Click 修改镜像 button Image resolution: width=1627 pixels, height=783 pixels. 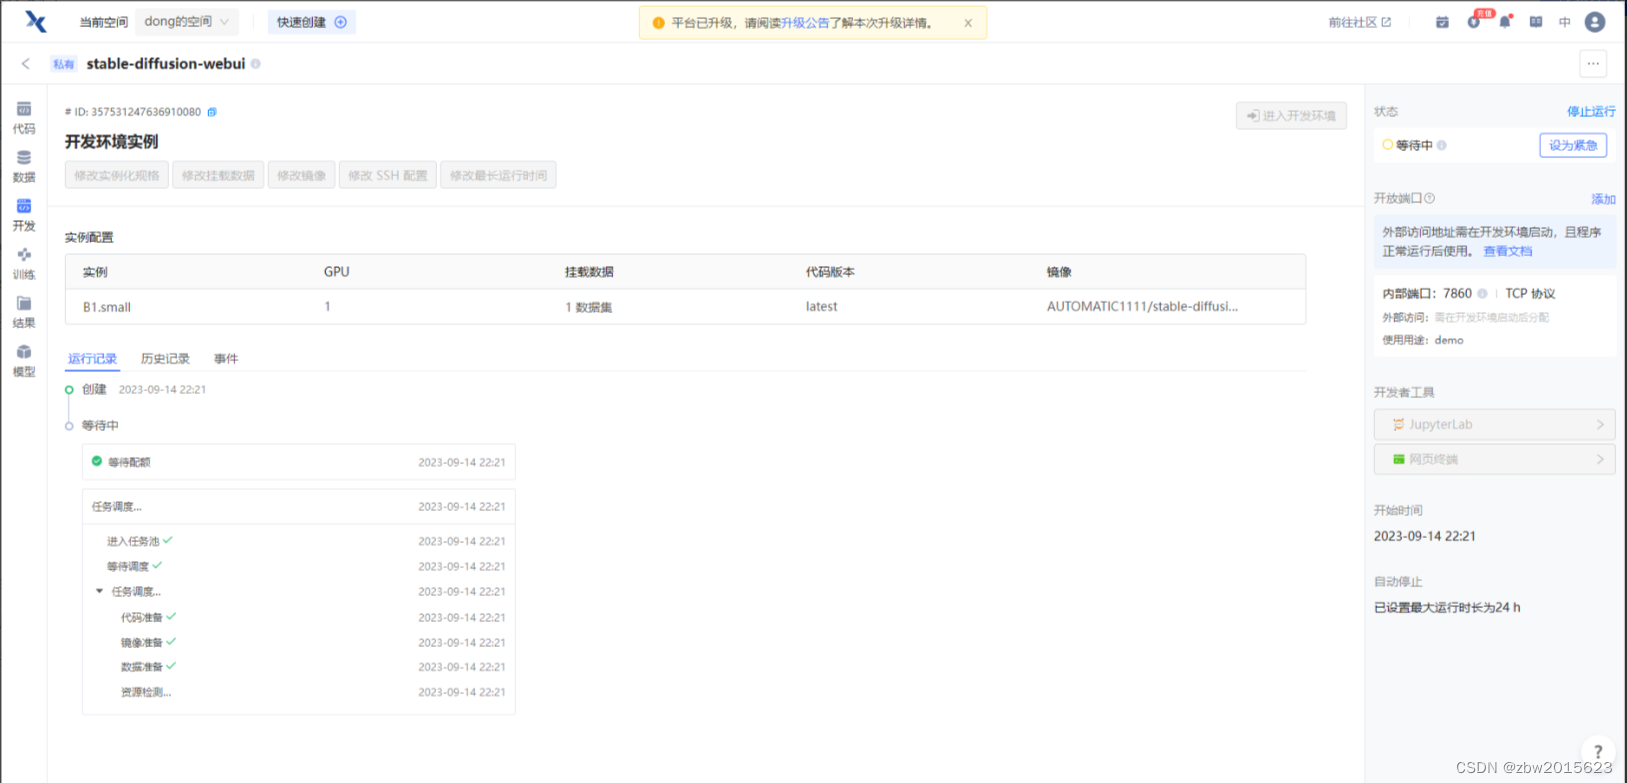point(301,175)
